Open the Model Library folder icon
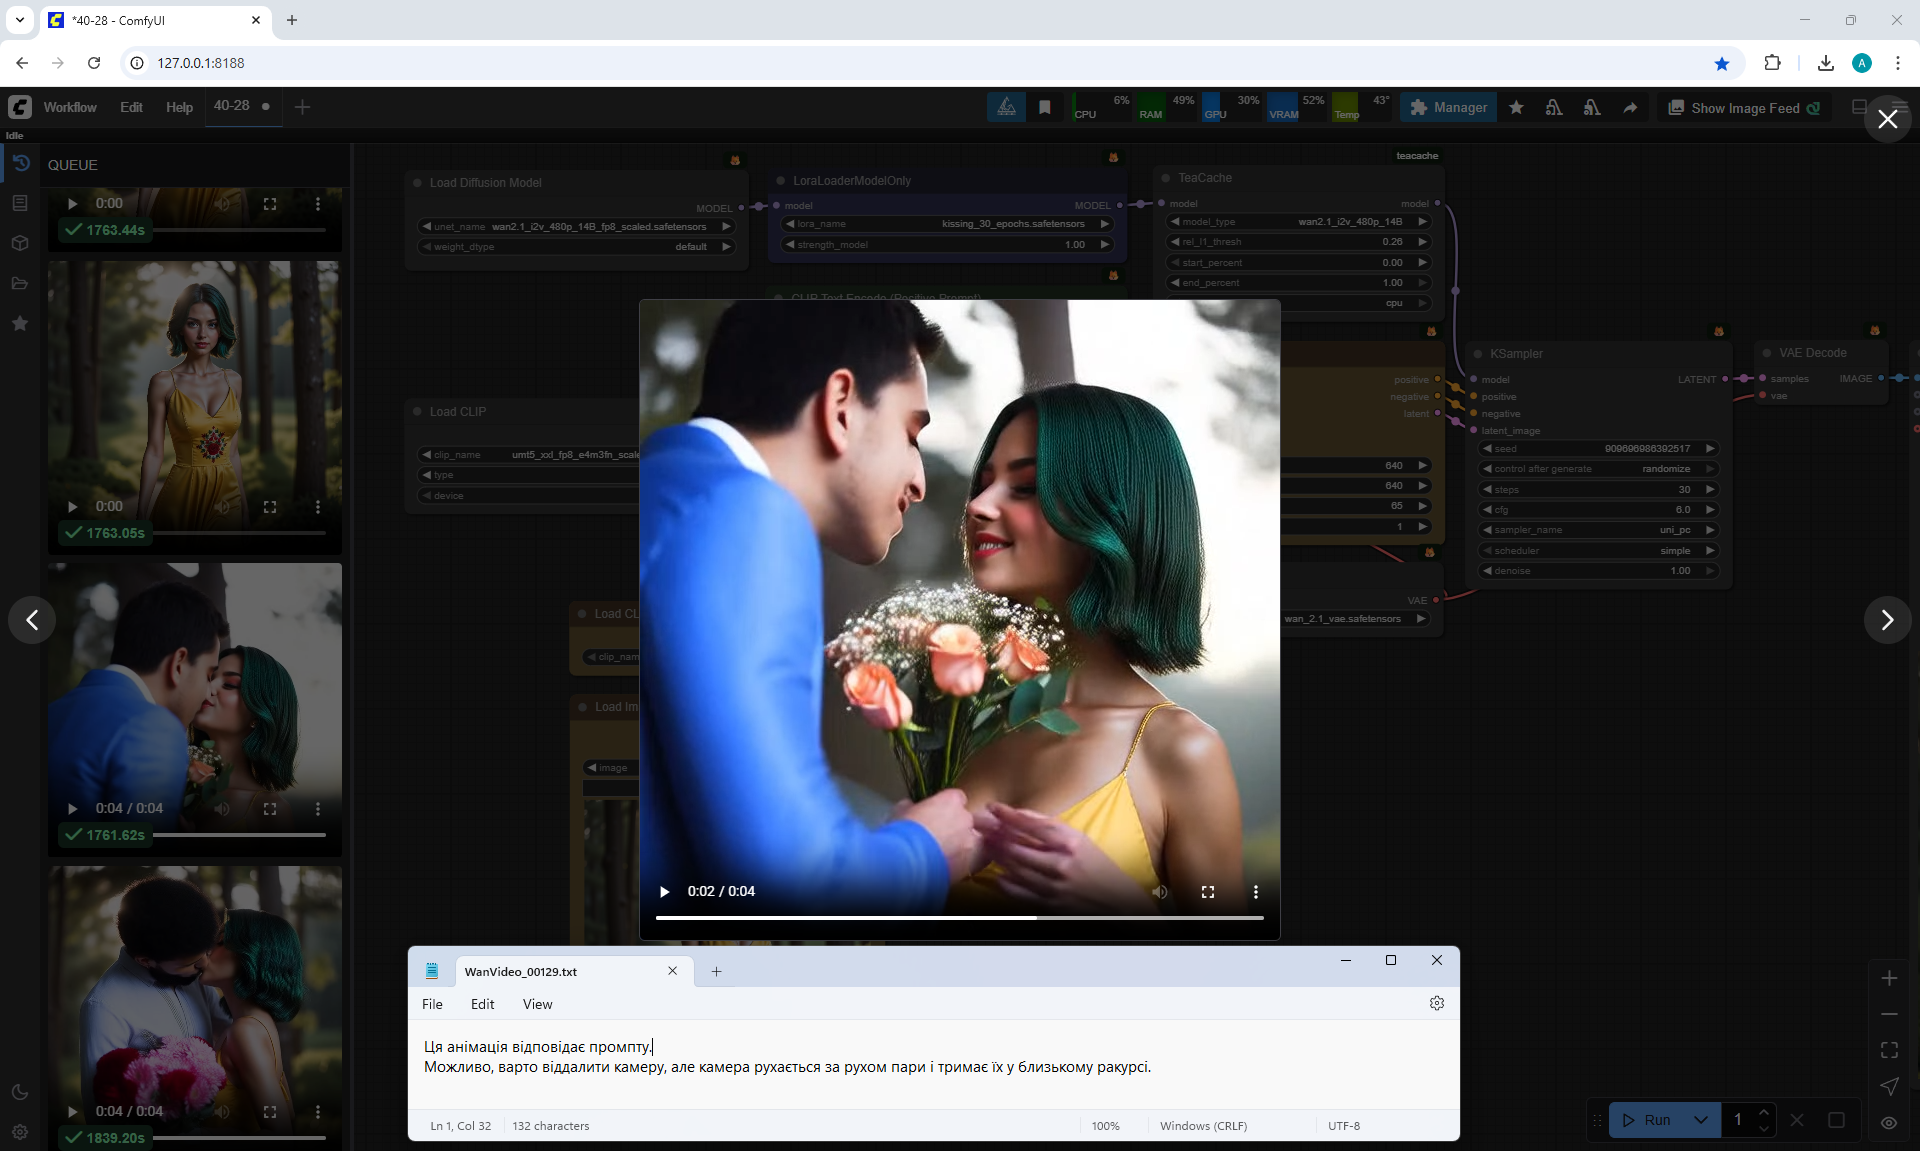Screen dimensions: 1920x1151 pyautogui.click(x=20, y=283)
